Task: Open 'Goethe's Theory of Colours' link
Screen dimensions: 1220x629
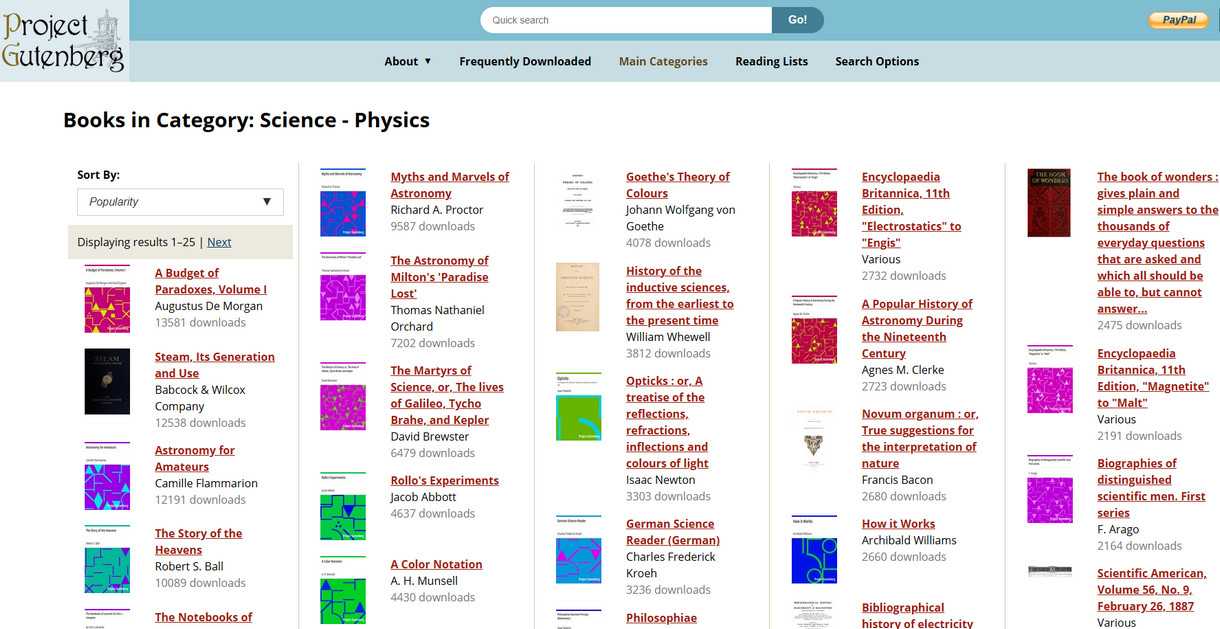Action: click(x=678, y=185)
